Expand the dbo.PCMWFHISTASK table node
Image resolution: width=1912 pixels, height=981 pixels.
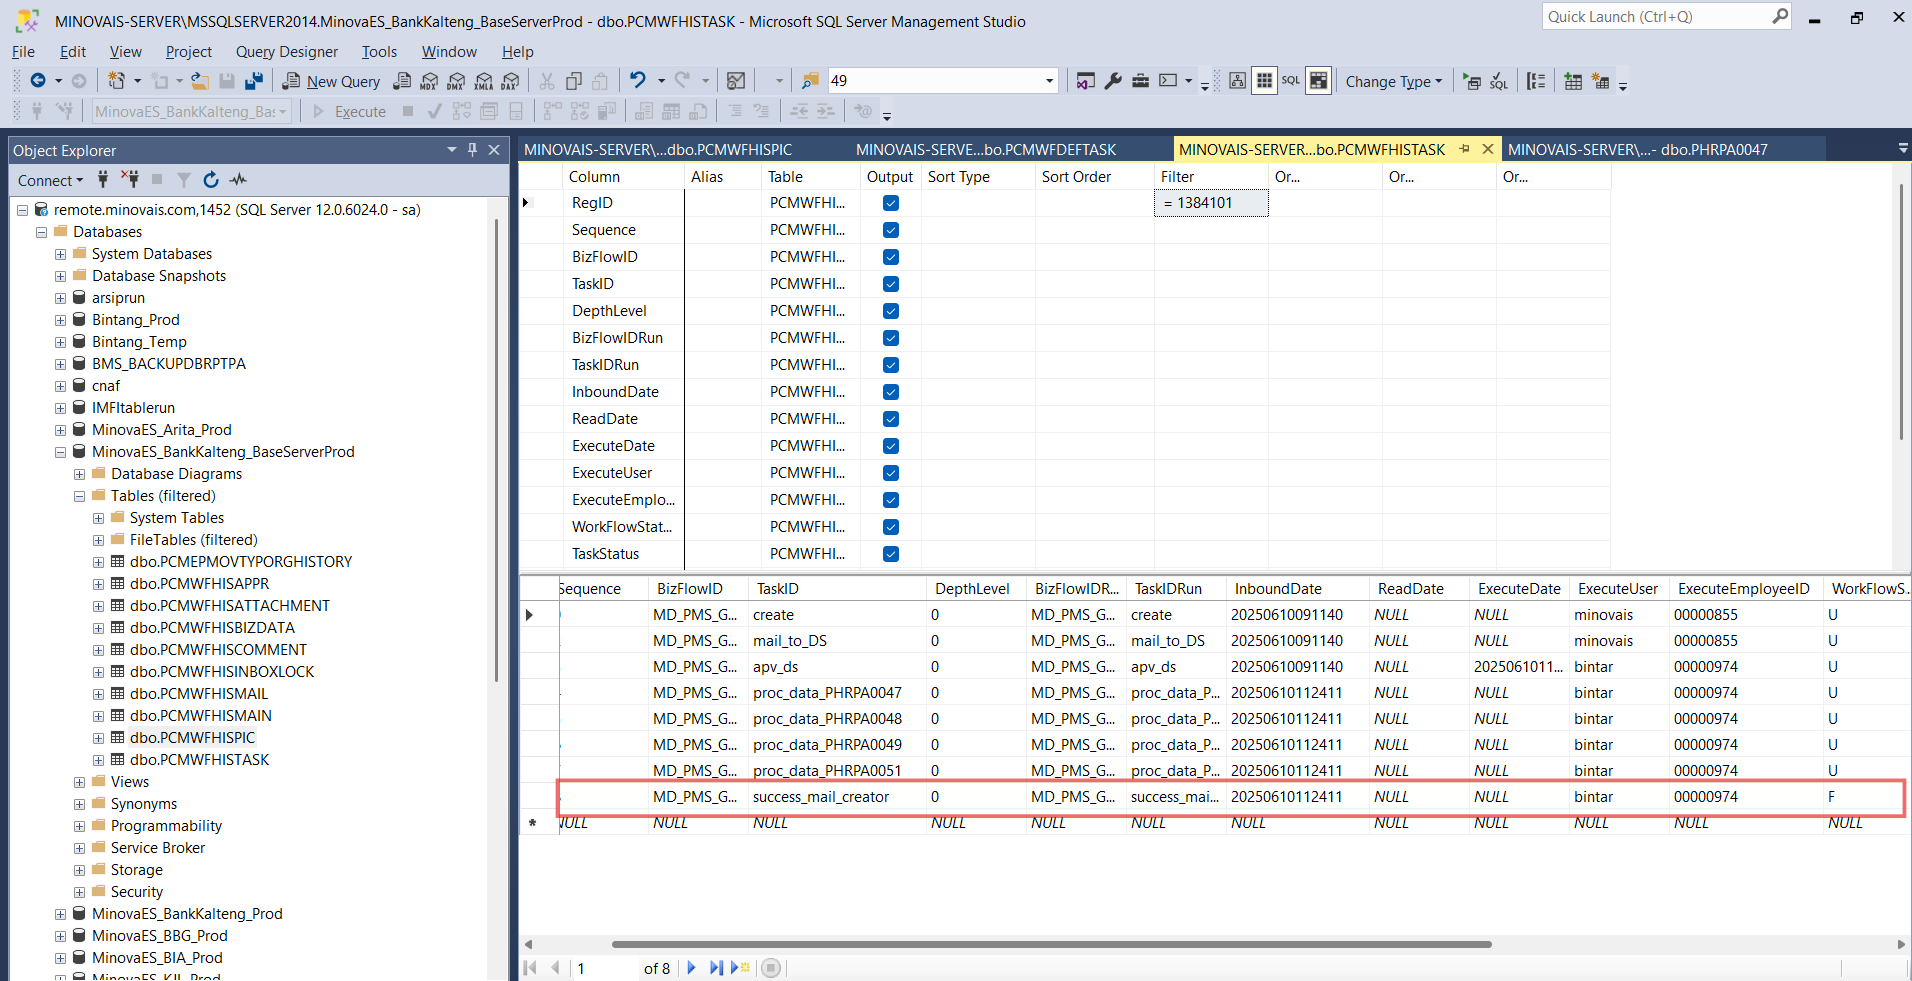coord(98,760)
